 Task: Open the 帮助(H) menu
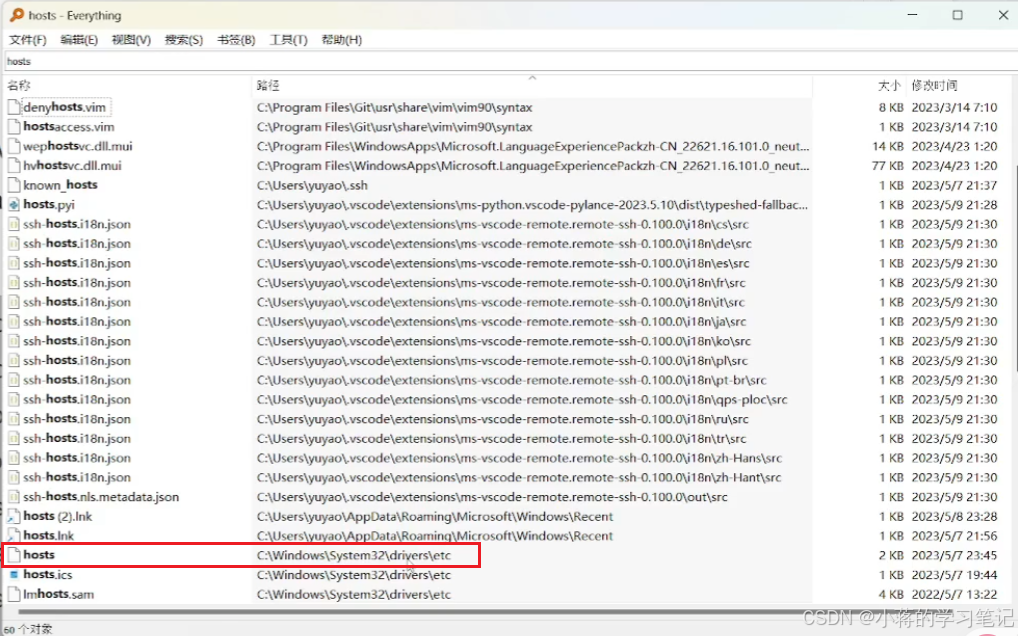(x=341, y=40)
